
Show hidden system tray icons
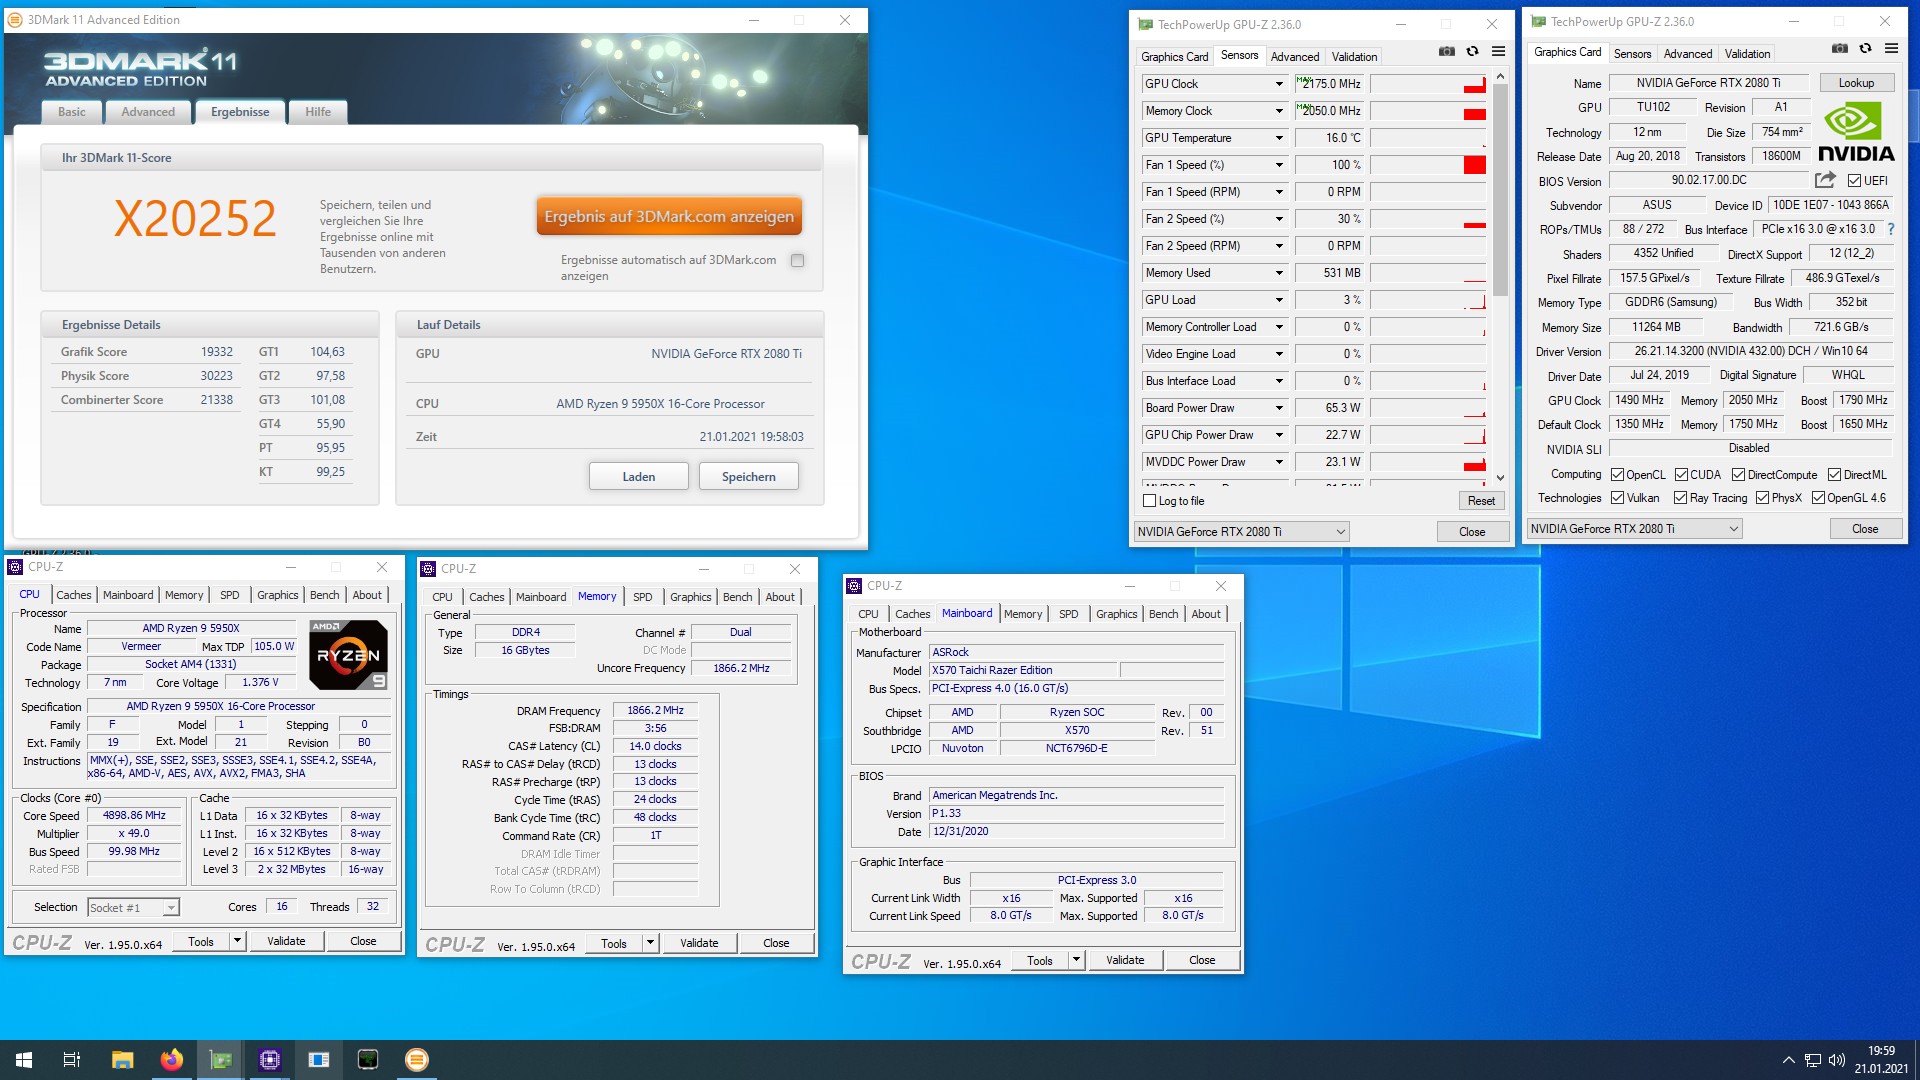coord(1788,1060)
